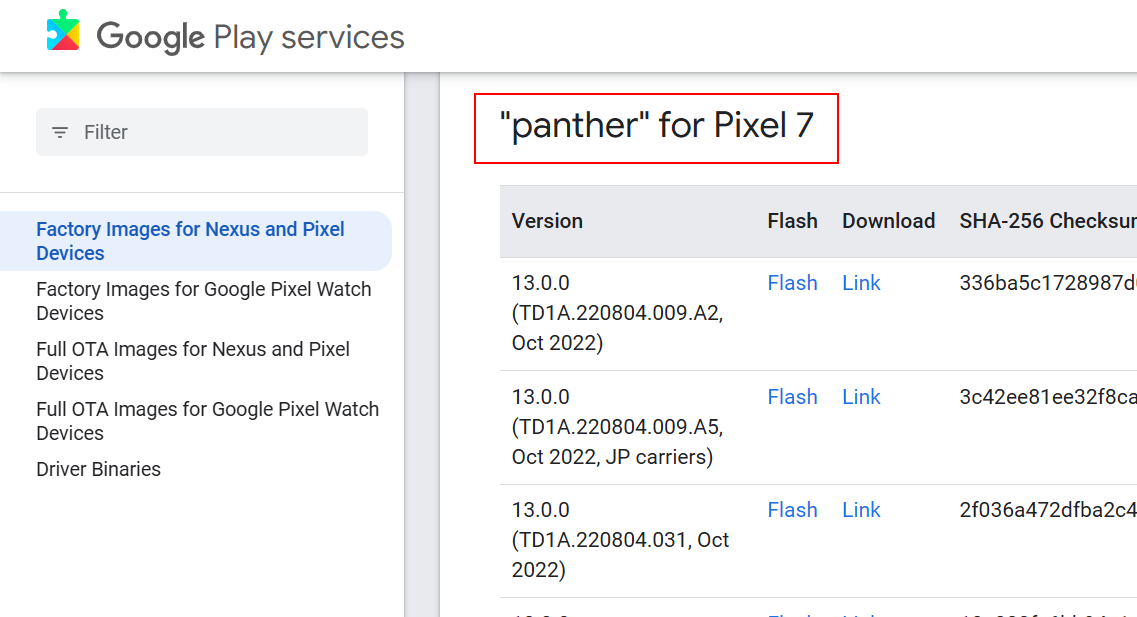Screen dimensions: 1137x617
Task: Click download Link for the JP carriers build
Action: tap(861, 397)
